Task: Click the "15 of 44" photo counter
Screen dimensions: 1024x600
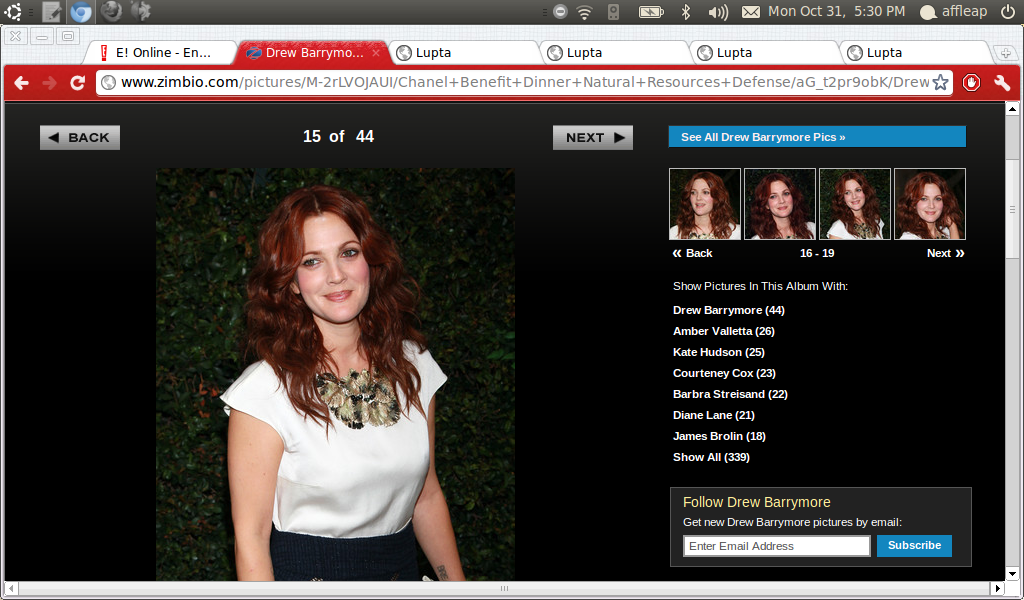Action: click(338, 136)
